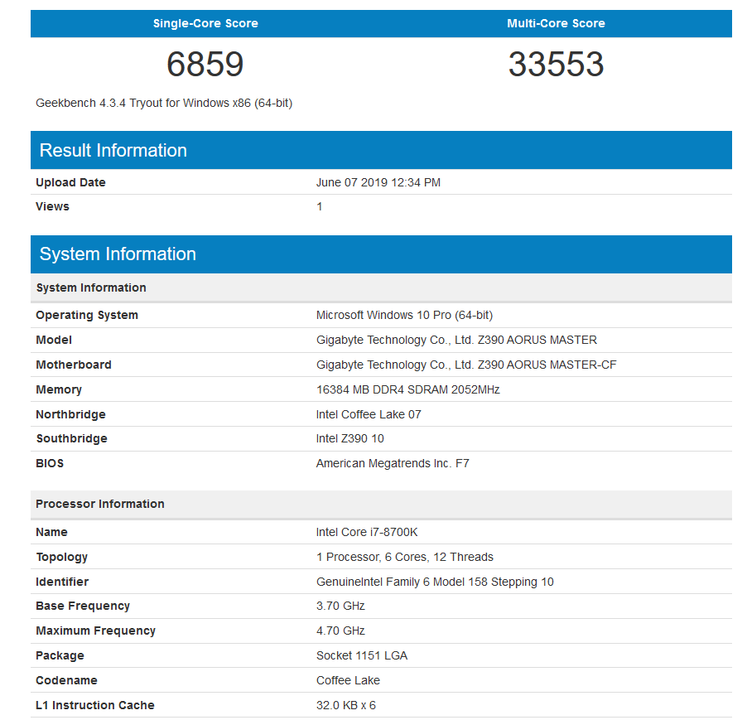
Task: Select the Multi-Core Score header label
Action: [x=556, y=23]
